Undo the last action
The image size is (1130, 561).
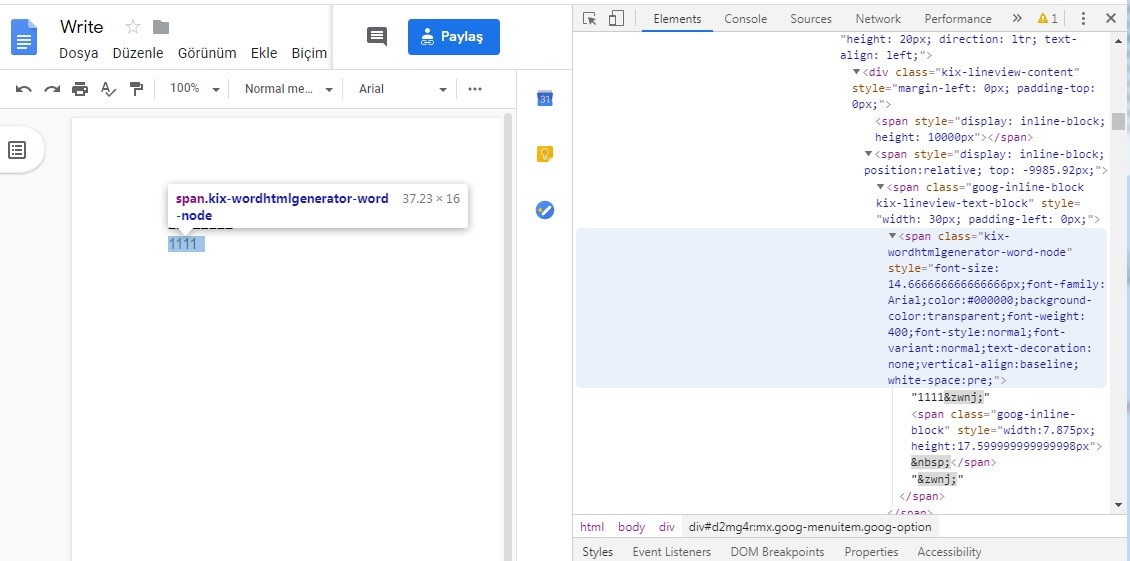click(x=24, y=89)
